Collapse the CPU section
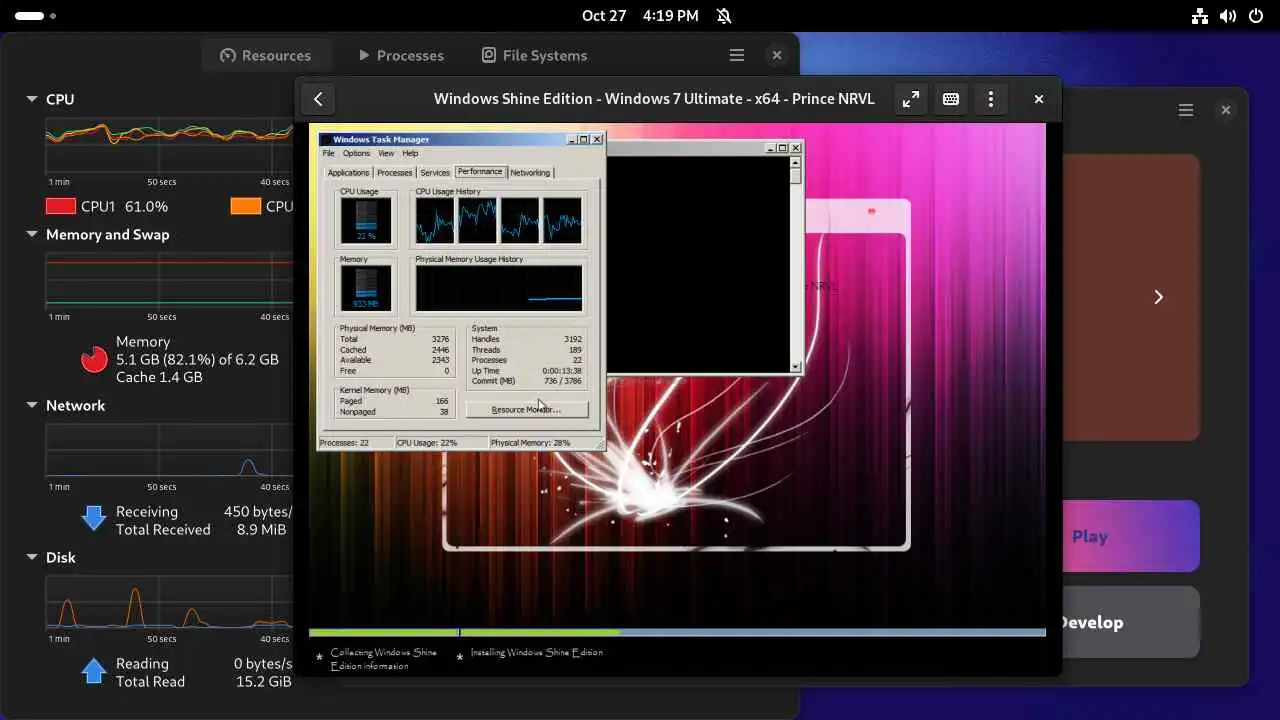The width and height of the screenshot is (1280, 720). click(32, 99)
